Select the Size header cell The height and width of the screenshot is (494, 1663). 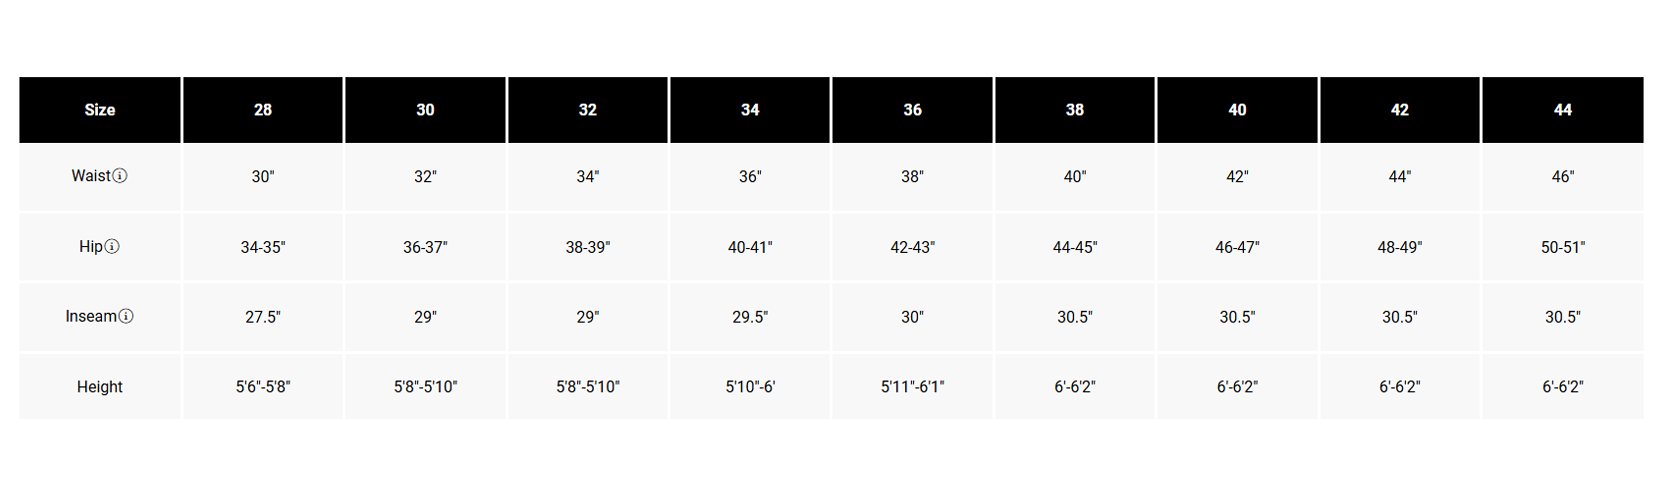pyautogui.click(x=100, y=110)
